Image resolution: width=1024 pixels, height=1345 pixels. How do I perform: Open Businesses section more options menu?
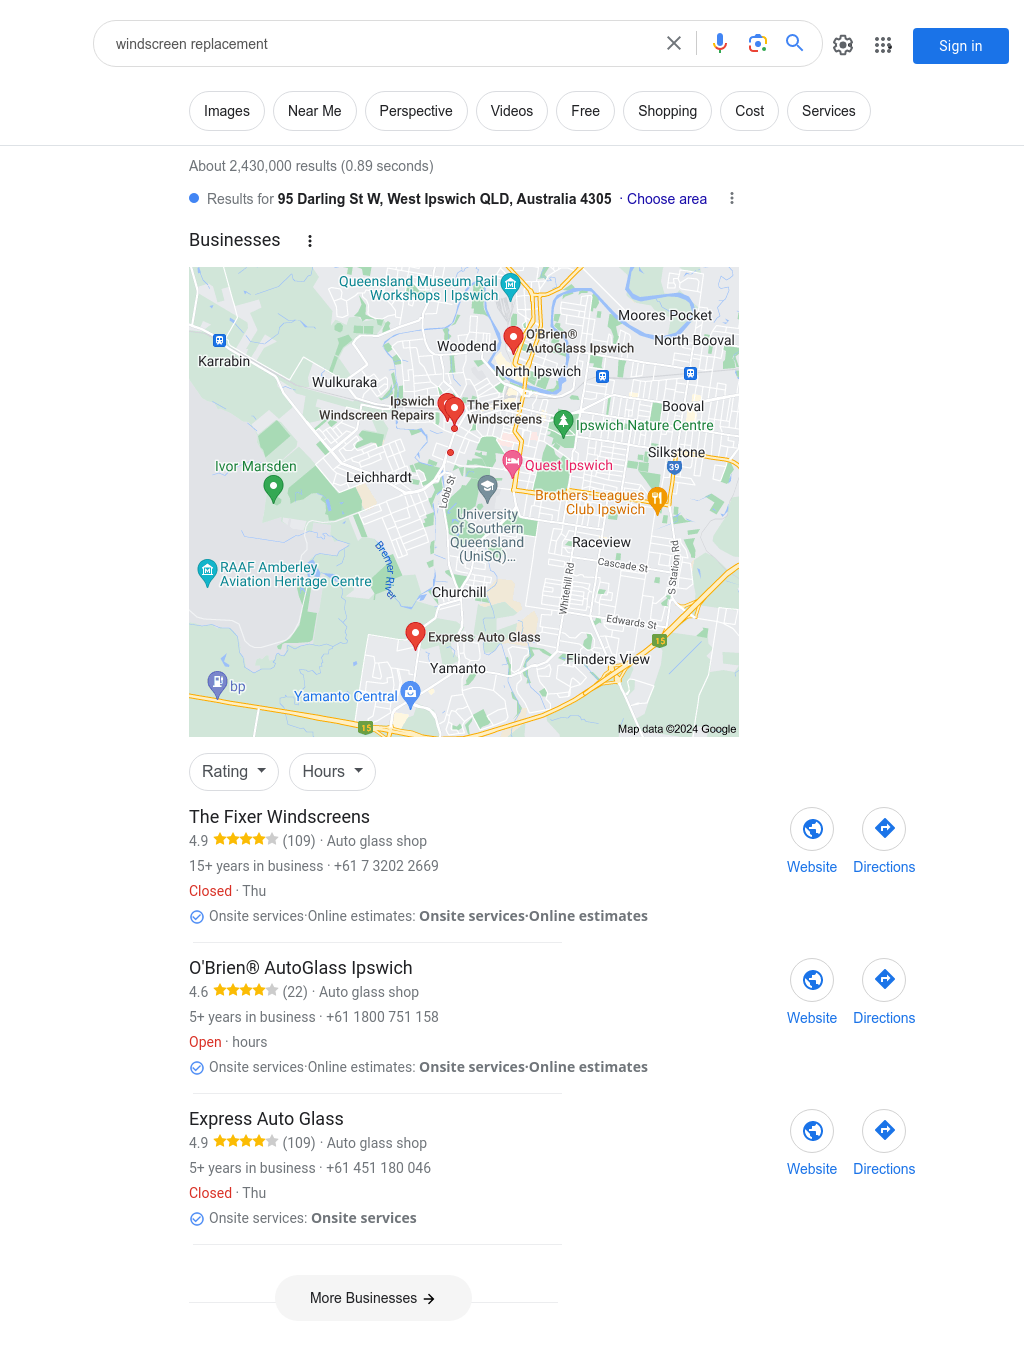(x=310, y=241)
